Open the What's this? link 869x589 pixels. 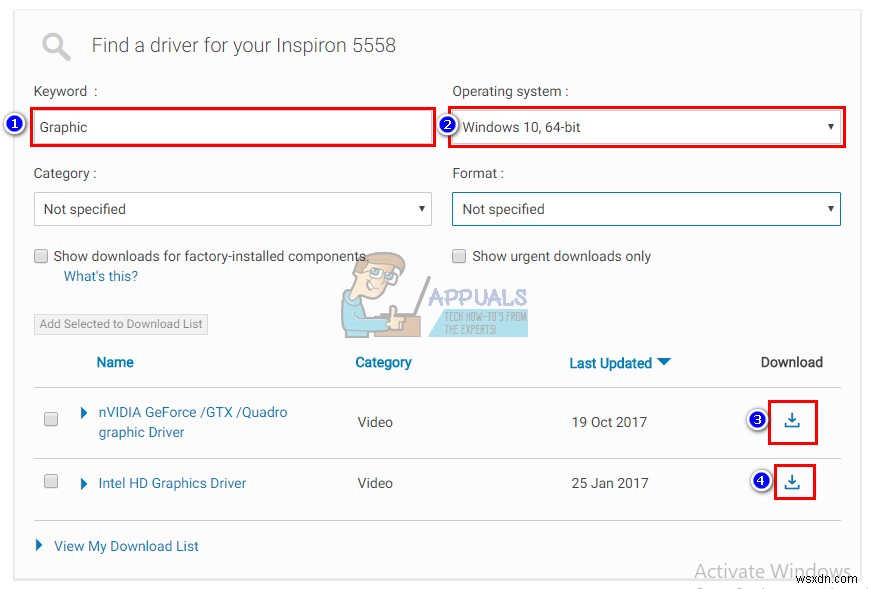tap(101, 276)
